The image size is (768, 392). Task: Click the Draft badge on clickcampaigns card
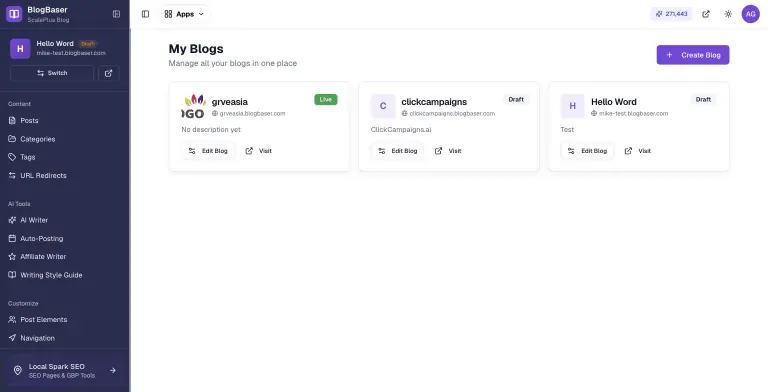point(516,99)
